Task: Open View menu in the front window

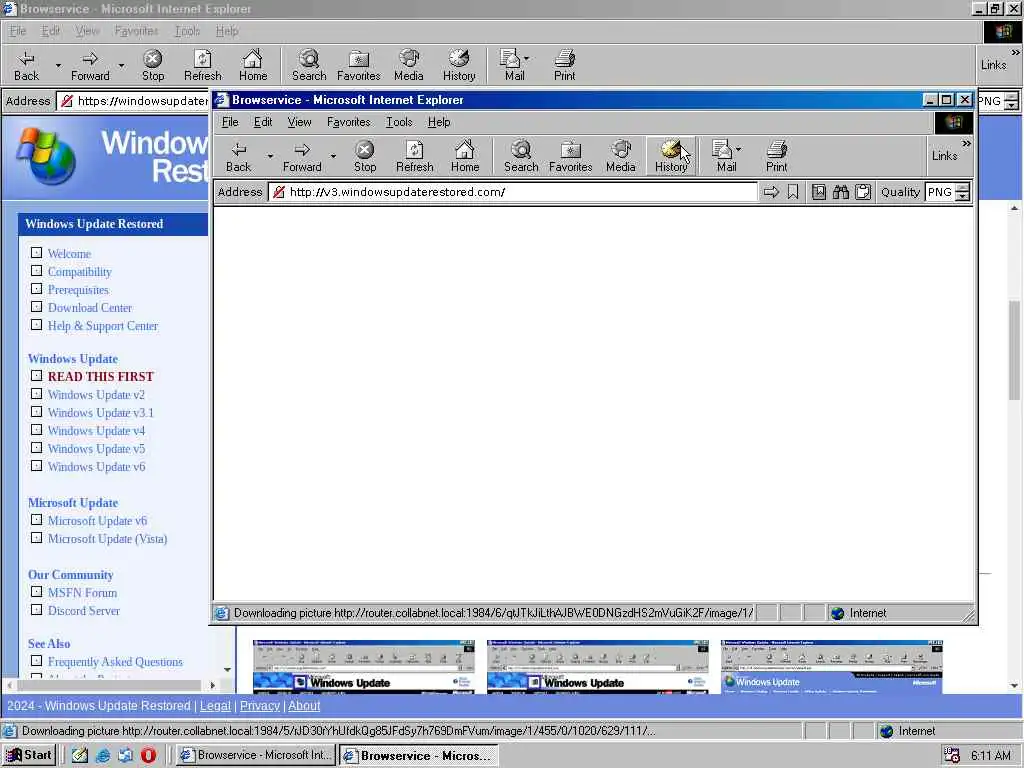Action: pos(299,122)
